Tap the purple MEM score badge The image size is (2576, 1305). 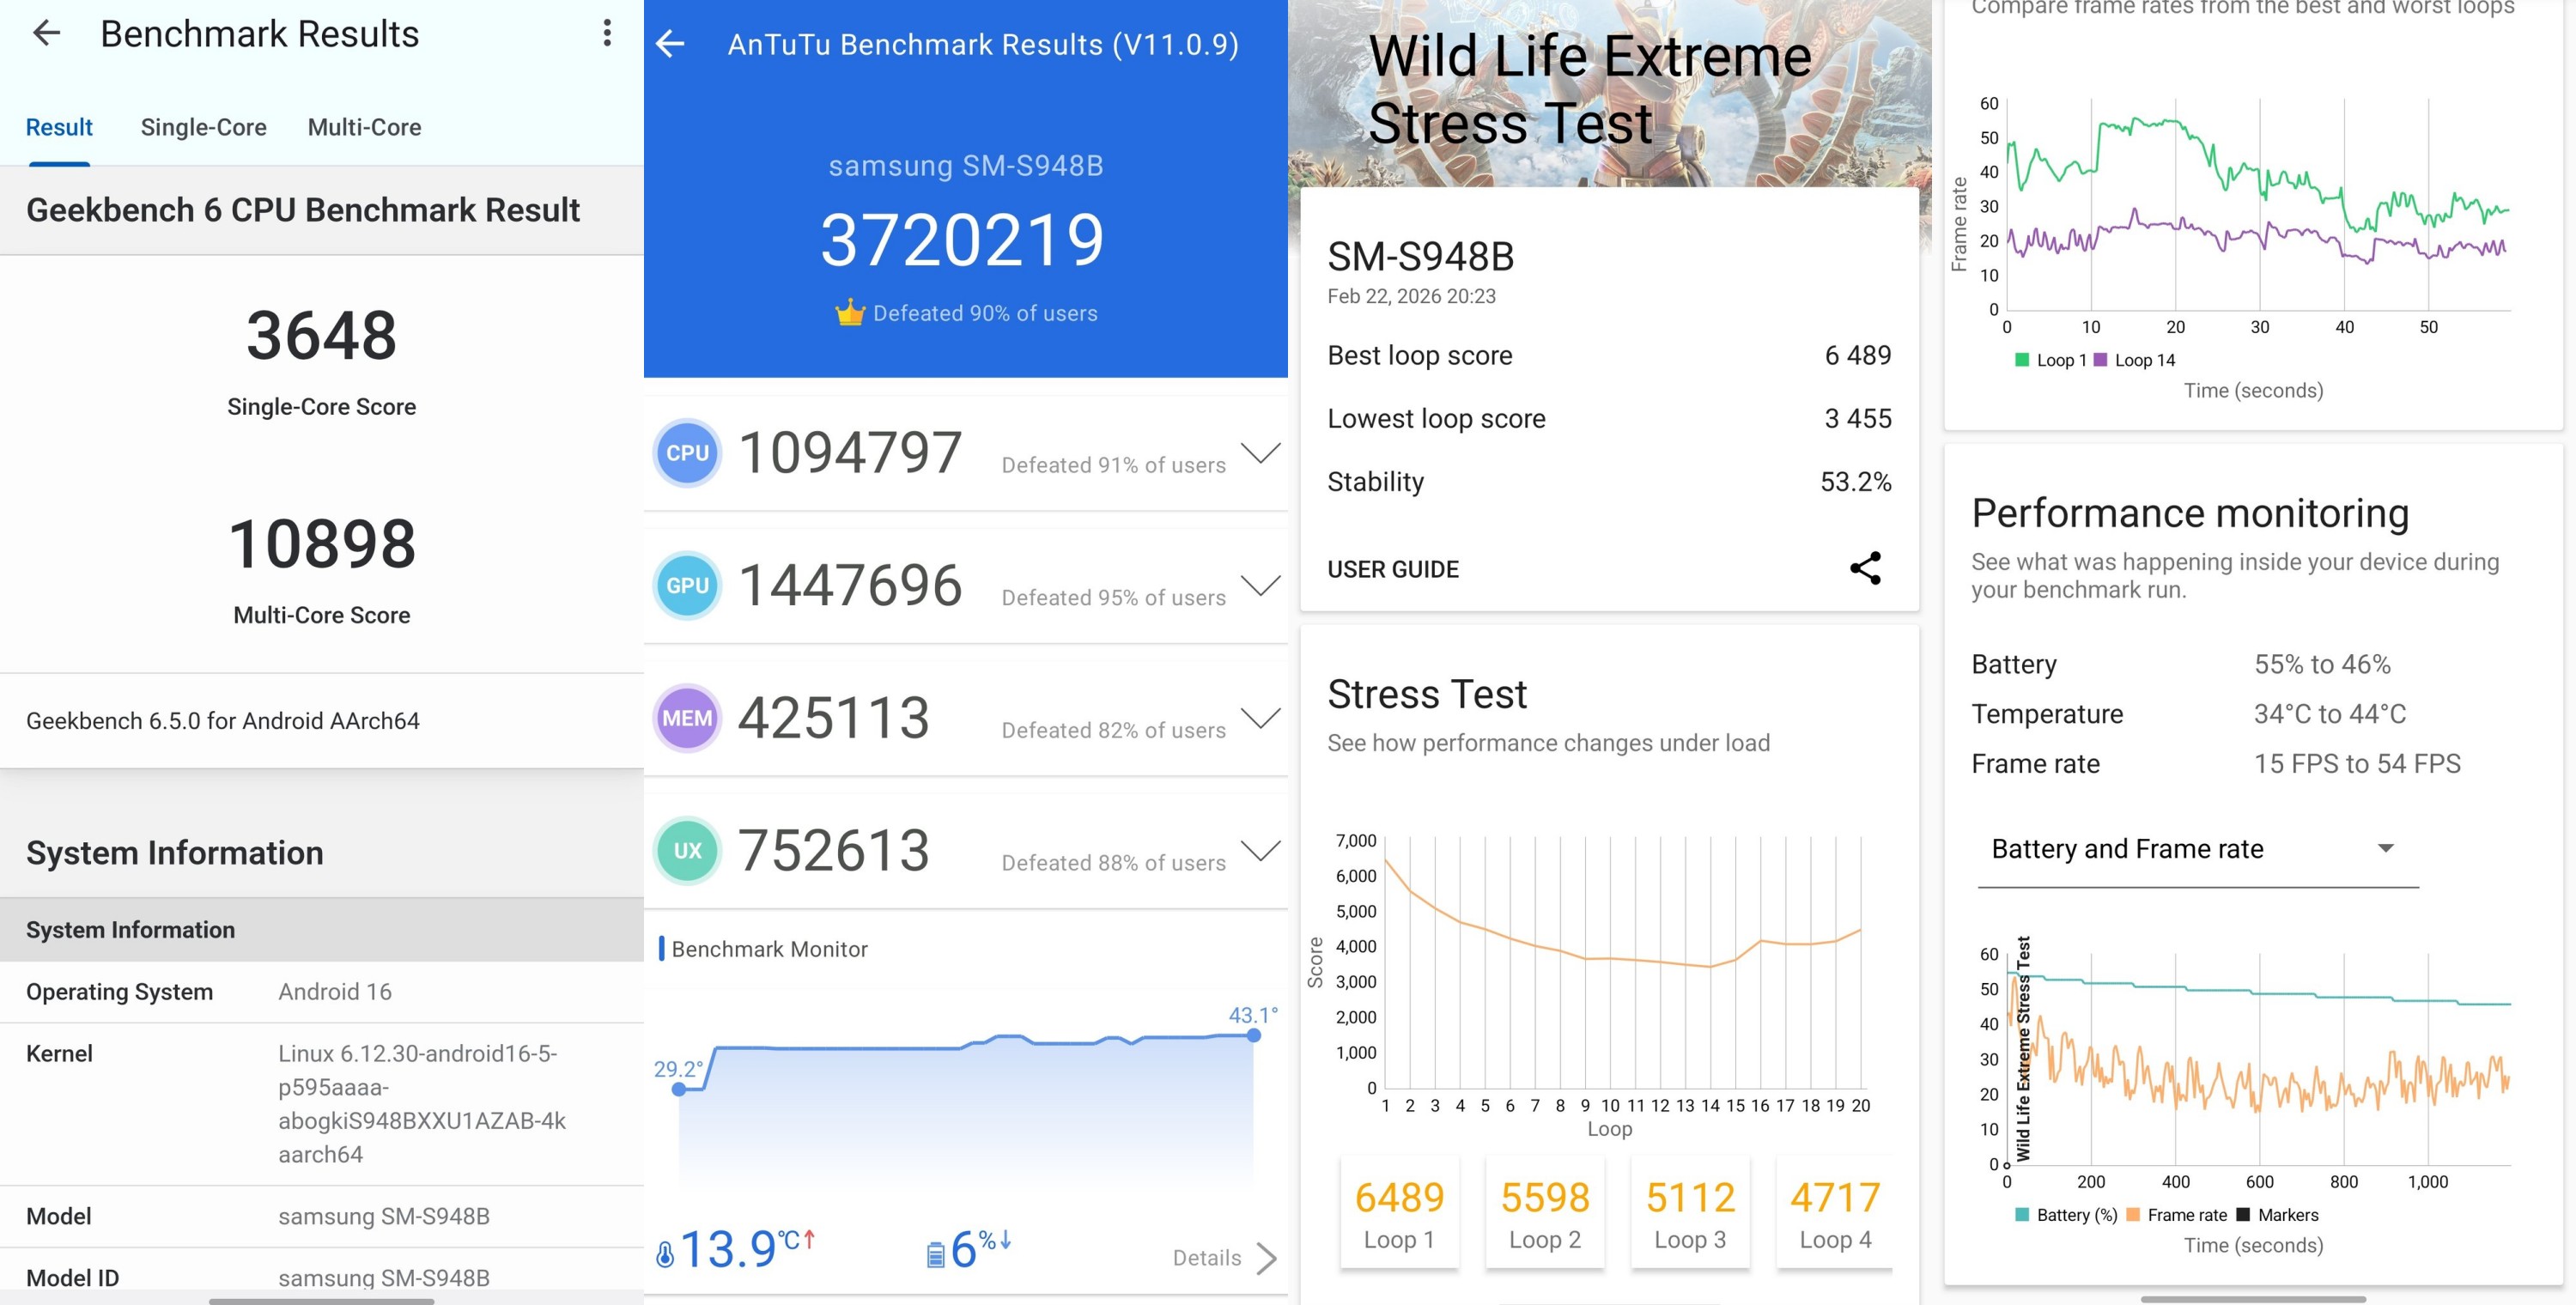pos(687,718)
